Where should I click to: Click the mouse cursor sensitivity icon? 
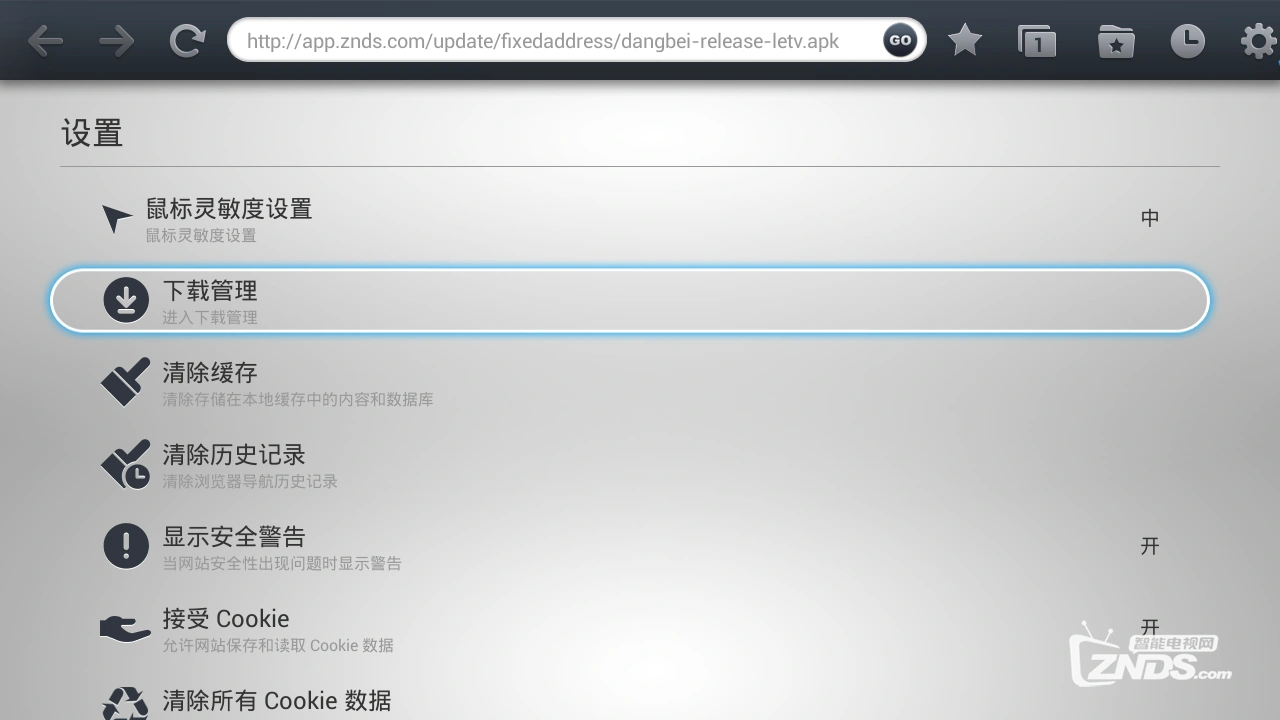(x=116, y=219)
